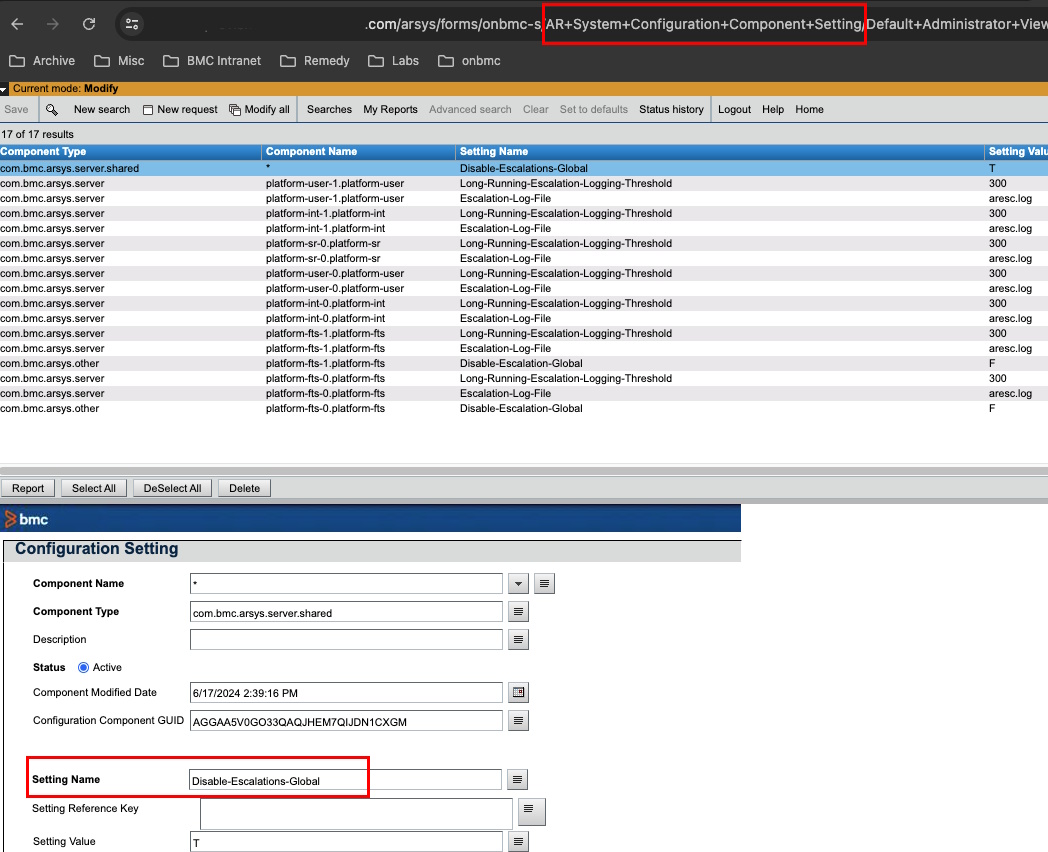Select the com.bmc.arsys.other row for platform-fts-1.platform-fts
Viewport: 1048px width, 852px height.
click(524, 364)
